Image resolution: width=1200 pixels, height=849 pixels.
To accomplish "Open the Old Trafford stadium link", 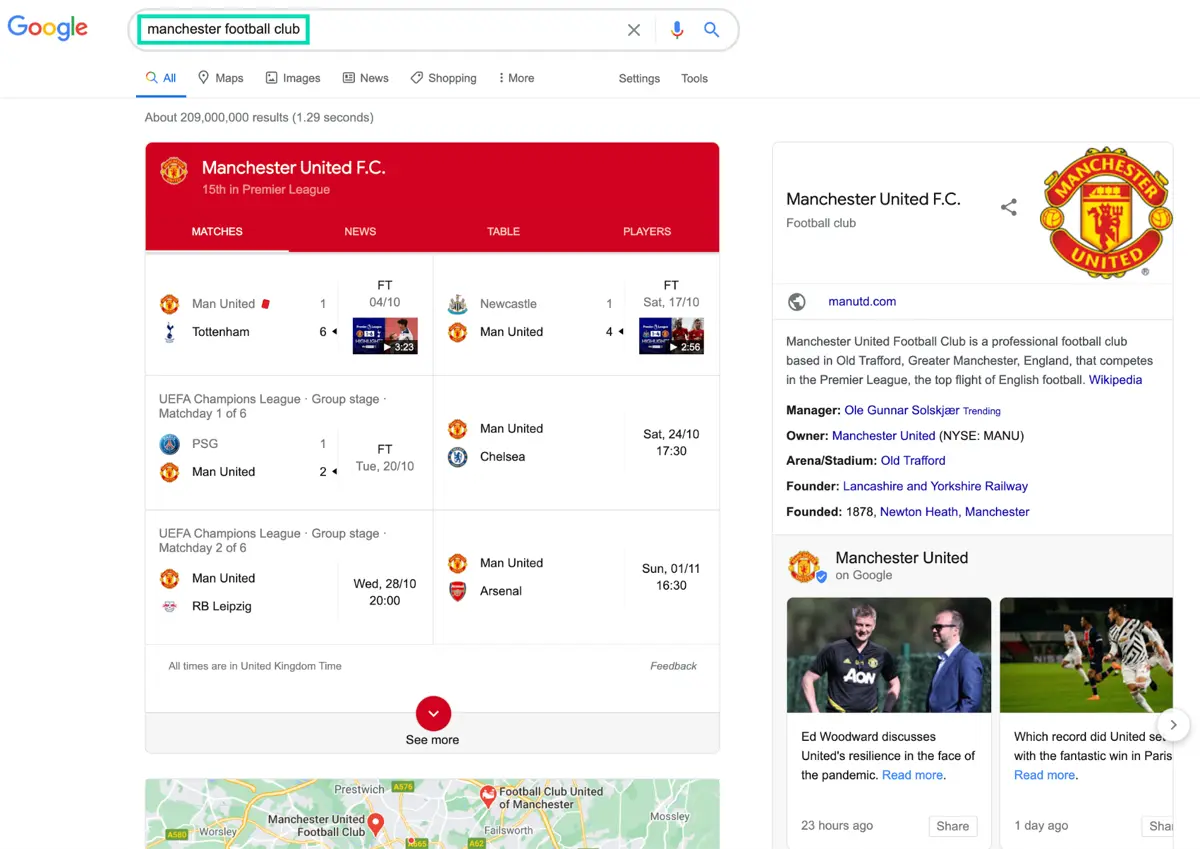I will [913, 461].
